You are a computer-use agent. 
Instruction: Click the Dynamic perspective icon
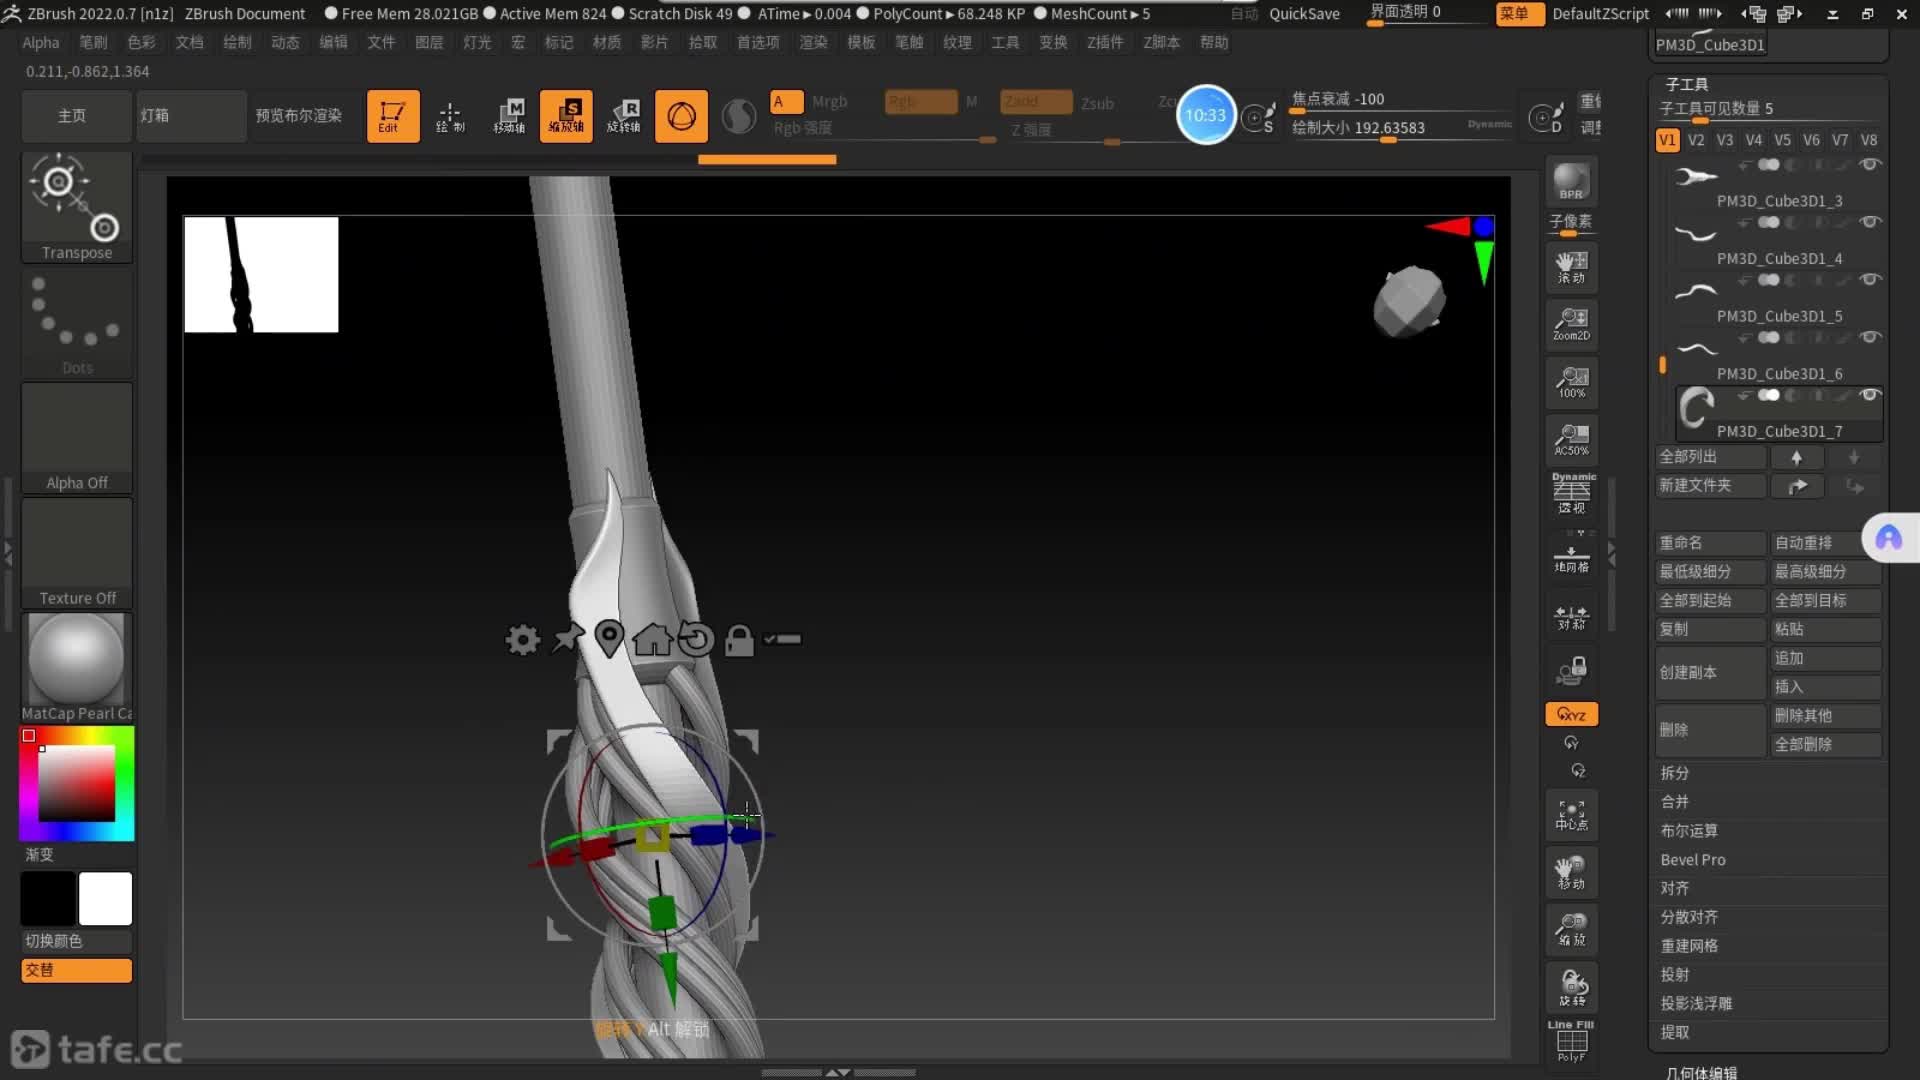(x=1573, y=494)
